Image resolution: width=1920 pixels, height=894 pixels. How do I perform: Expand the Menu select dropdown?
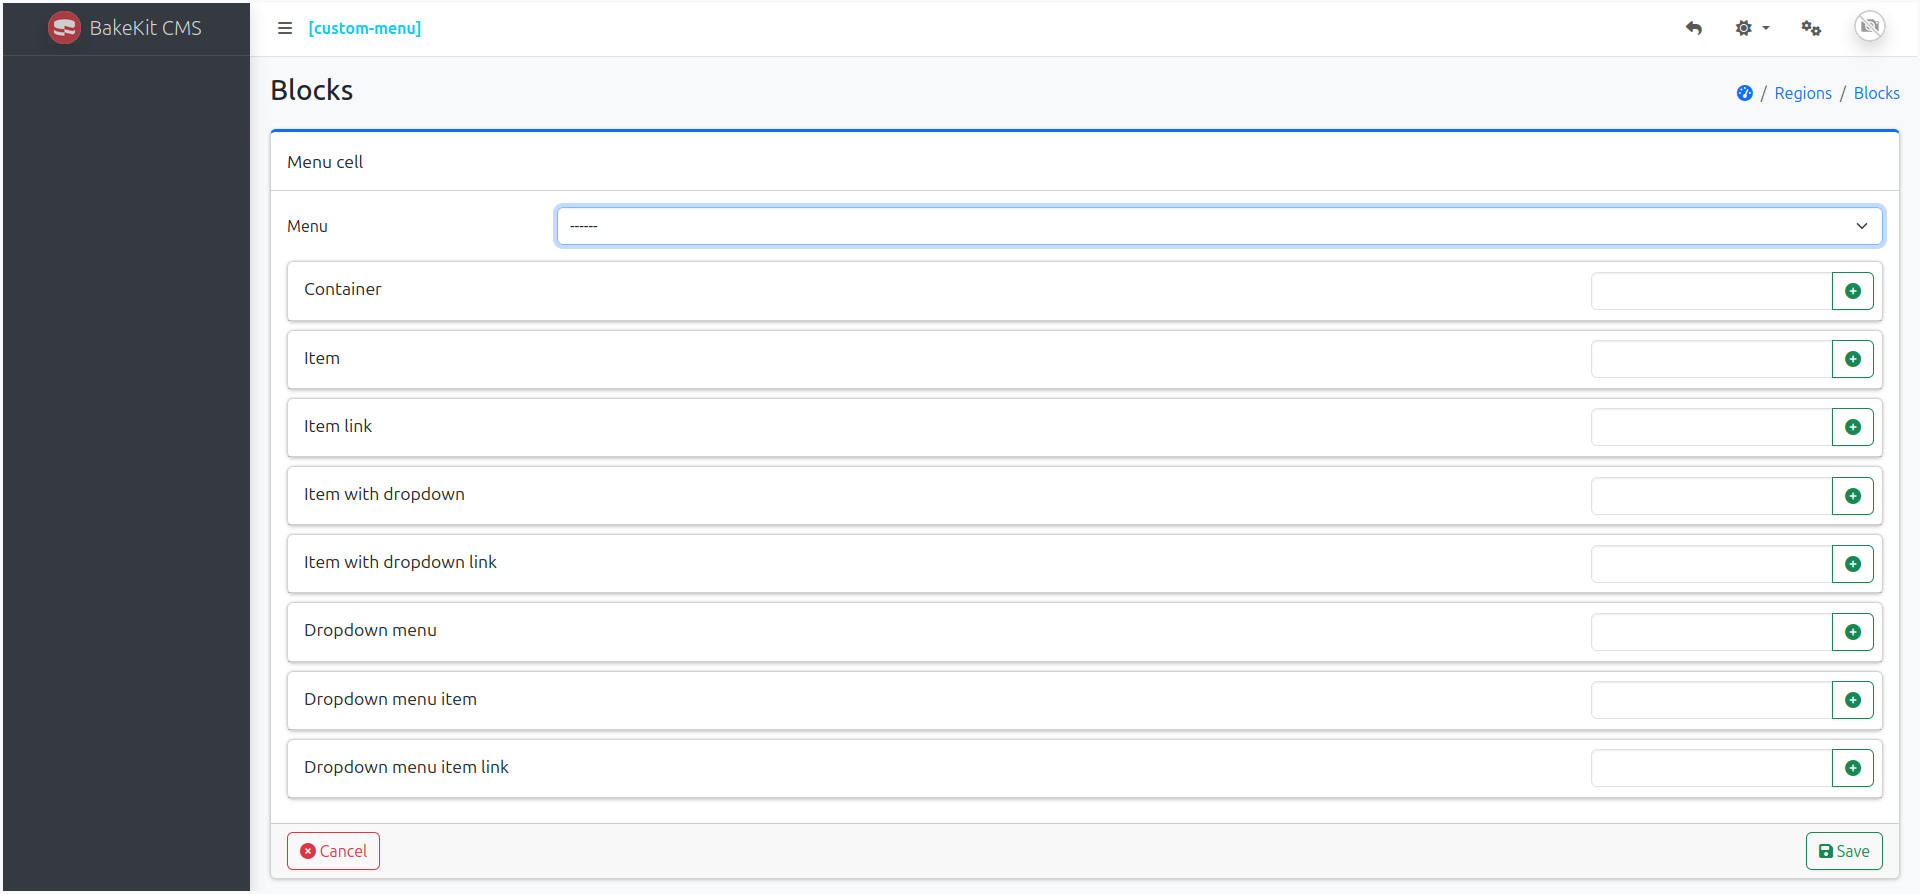[x=1219, y=226]
